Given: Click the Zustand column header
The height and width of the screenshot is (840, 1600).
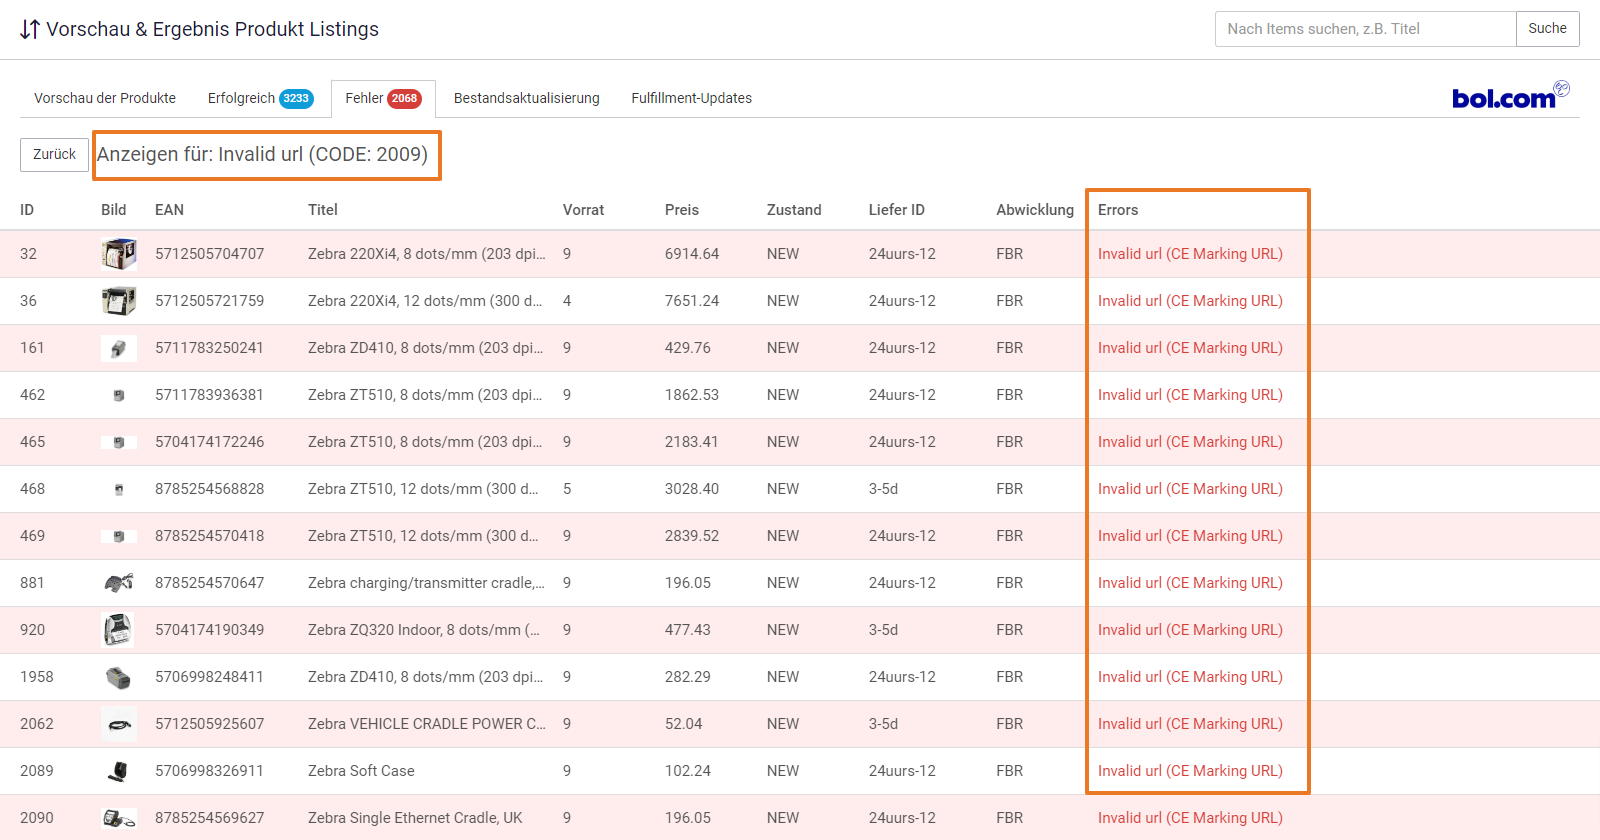Looking at the screenshot, I should click(x=794, y=210).
